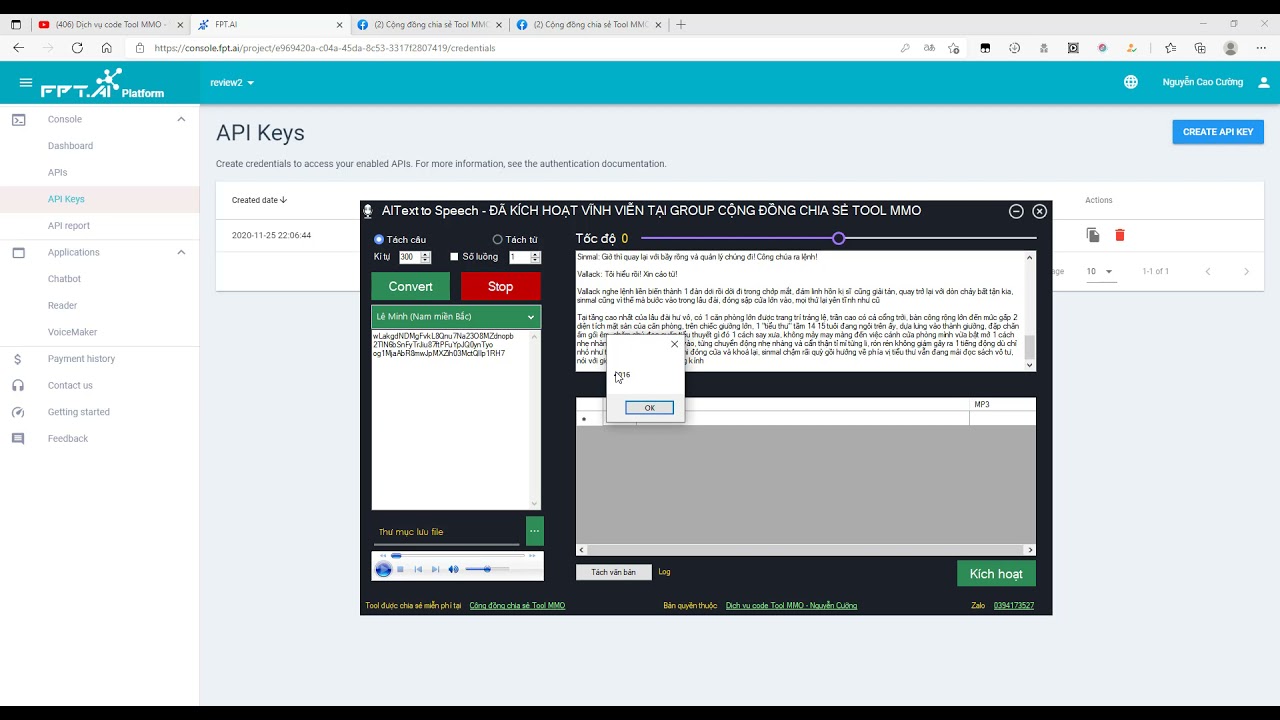Copy the API key in Actions column
This screenshot has height=720, width=1280.
[1093, 235]
